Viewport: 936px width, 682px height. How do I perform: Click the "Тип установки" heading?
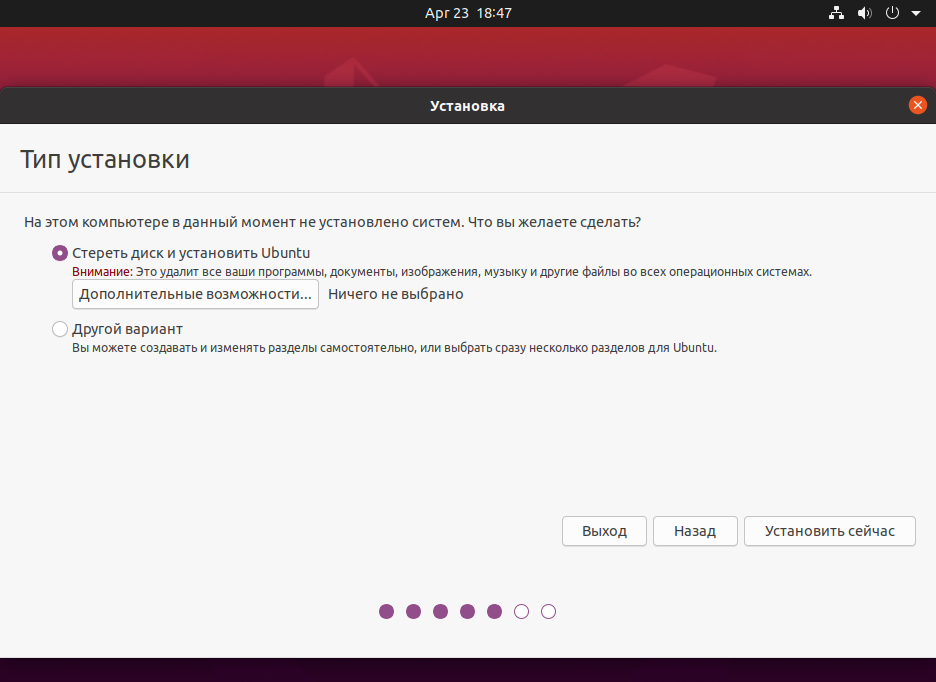[105, 159]
